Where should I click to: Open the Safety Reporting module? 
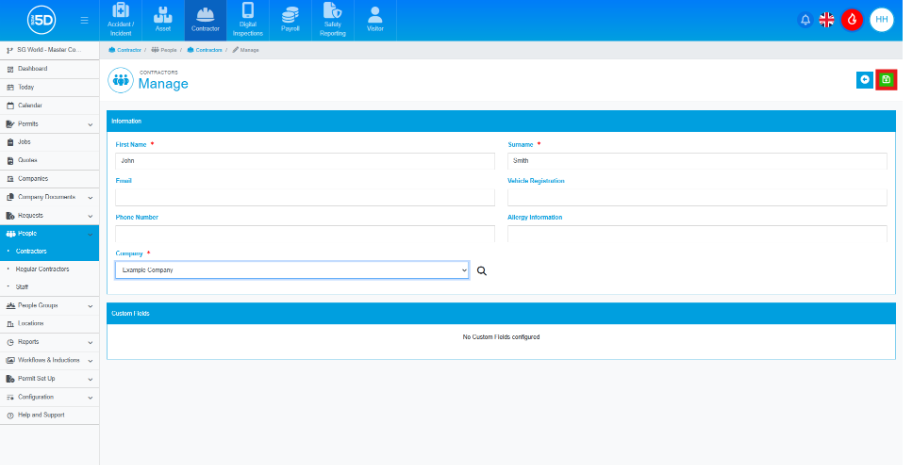click(333, 20)
